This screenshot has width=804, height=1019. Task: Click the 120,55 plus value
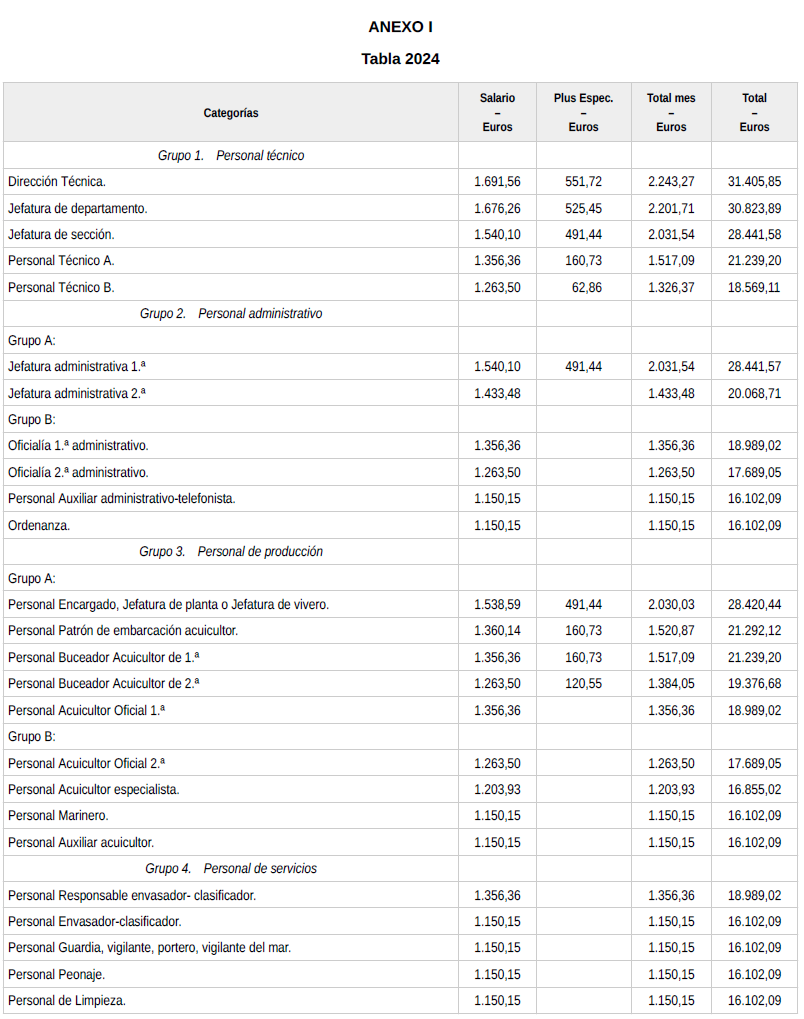coord(583,684)
